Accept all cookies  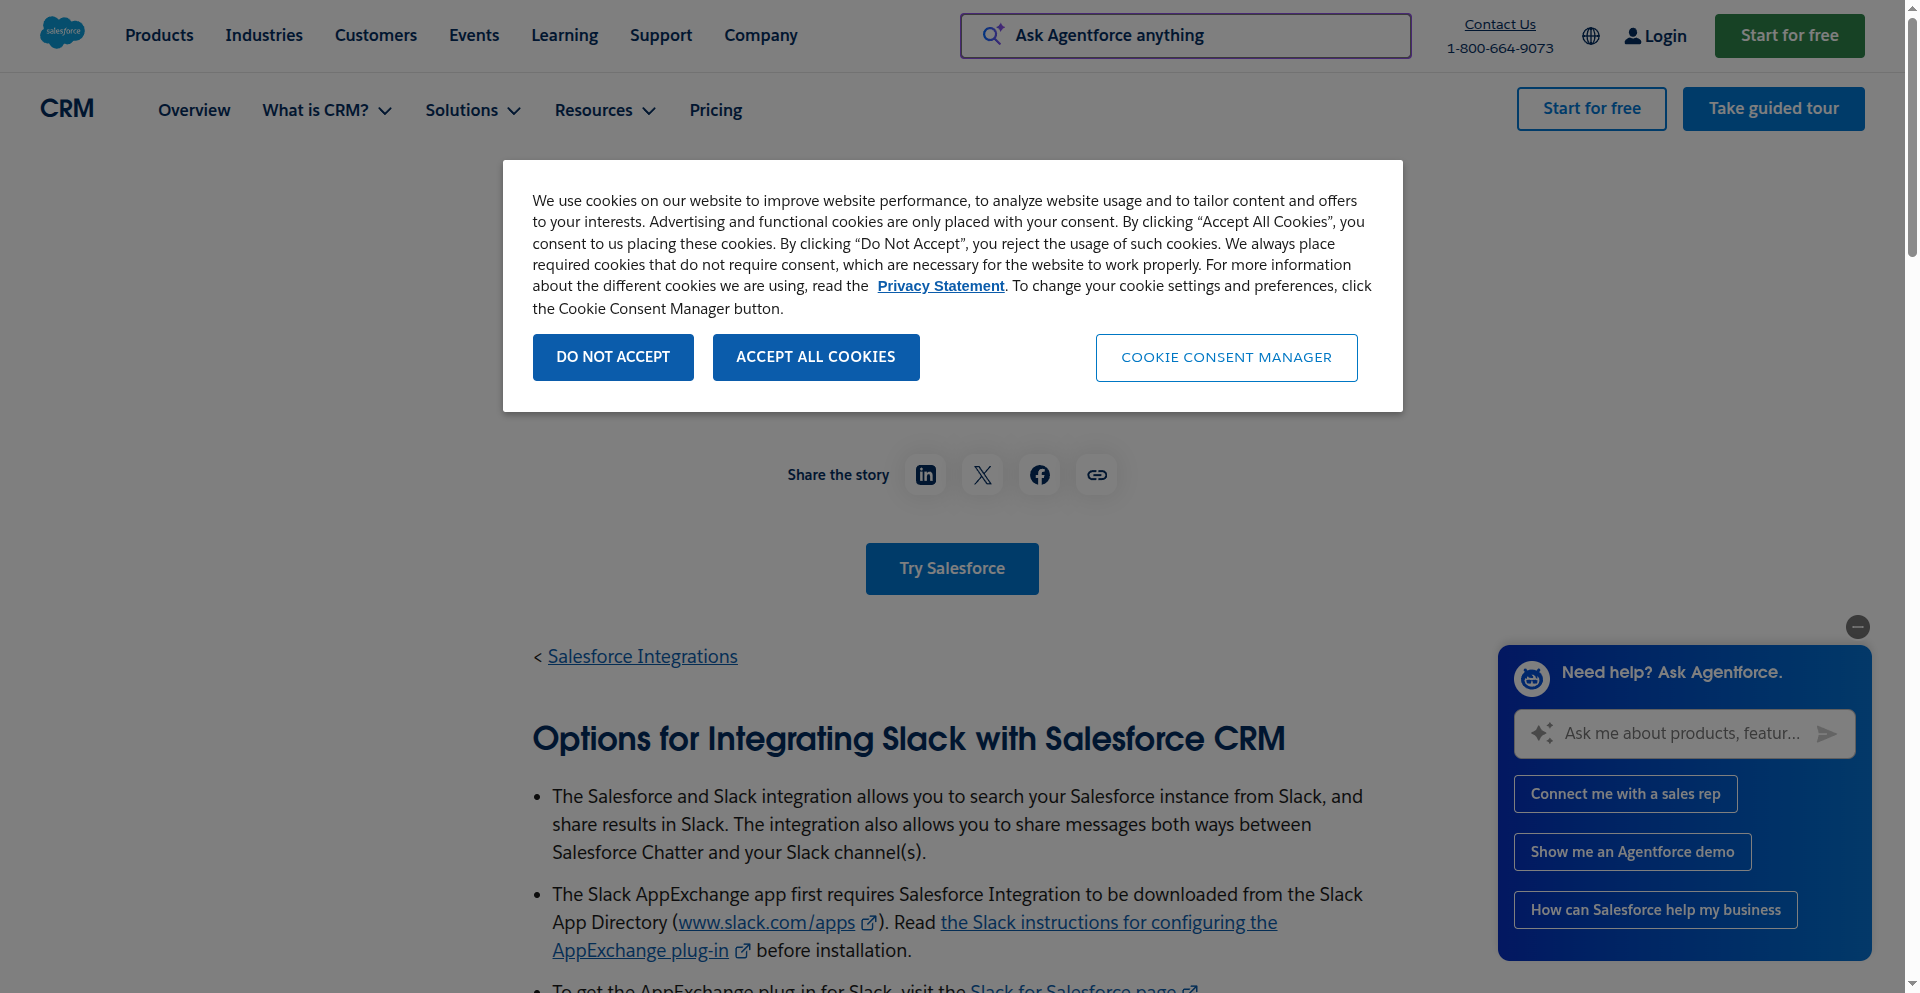pyautogui.click(x=815, y=357)
